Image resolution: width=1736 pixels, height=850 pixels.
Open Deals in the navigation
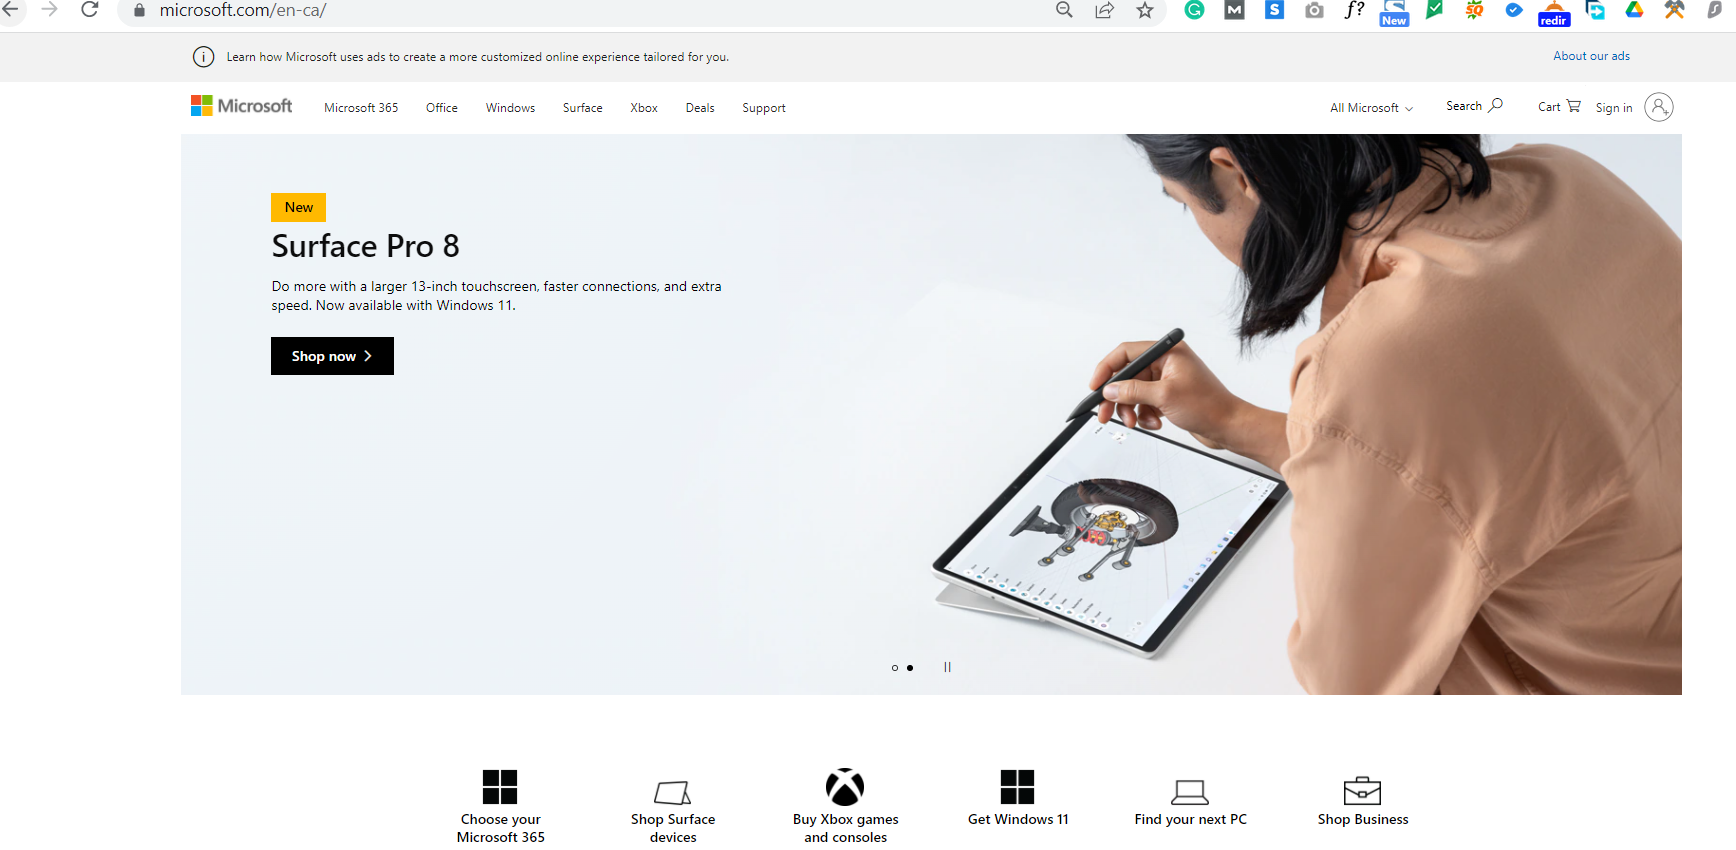tap(700, 108)
